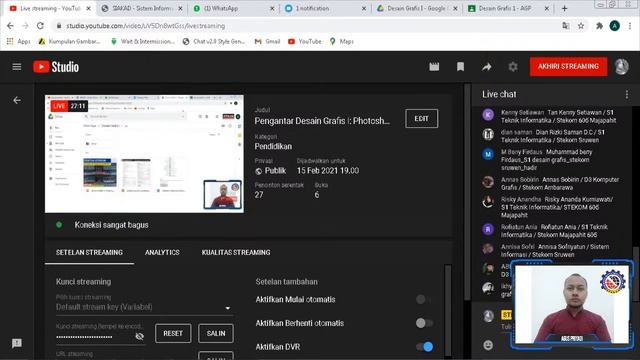Image resolution: width=640 pixels, height=360 pixels.
Task: Open Chrome three-dot menu
Action: coord(630,26)
